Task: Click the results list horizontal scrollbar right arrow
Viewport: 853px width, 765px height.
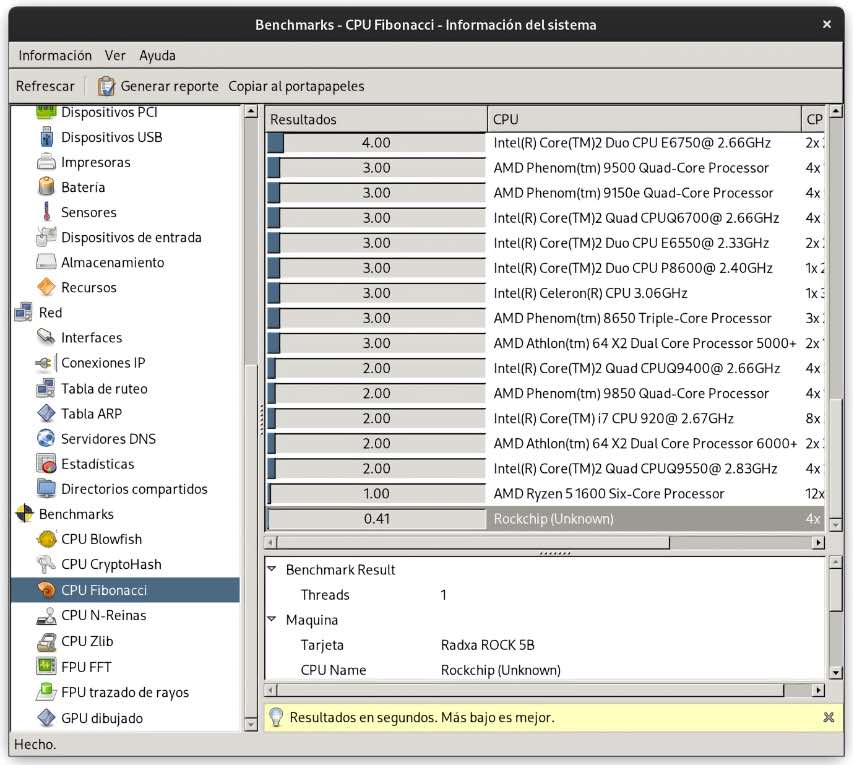Action: coord(818,542)
